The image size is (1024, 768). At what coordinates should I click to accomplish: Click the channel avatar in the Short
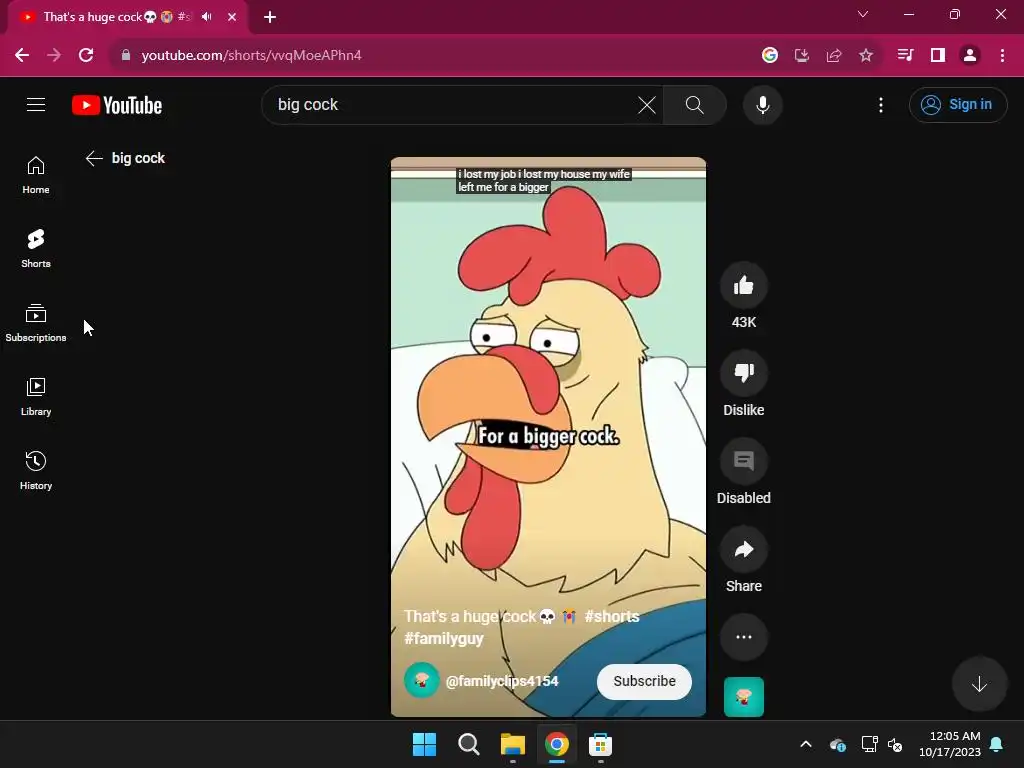pos(421,680)
